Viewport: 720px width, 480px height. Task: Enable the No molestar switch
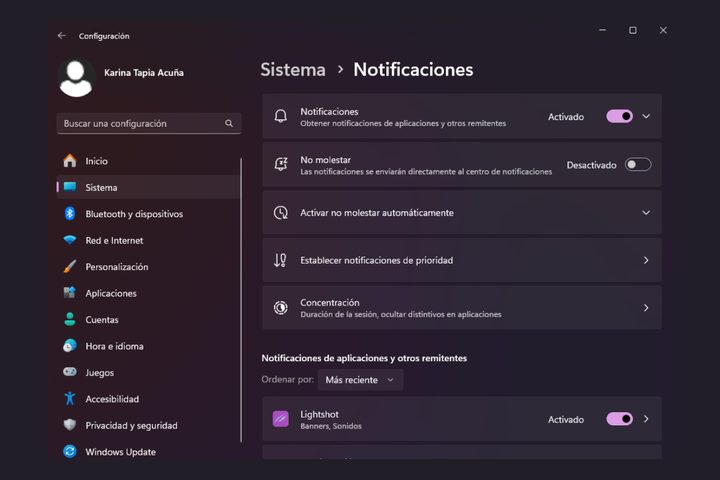[x=637, y=165]
